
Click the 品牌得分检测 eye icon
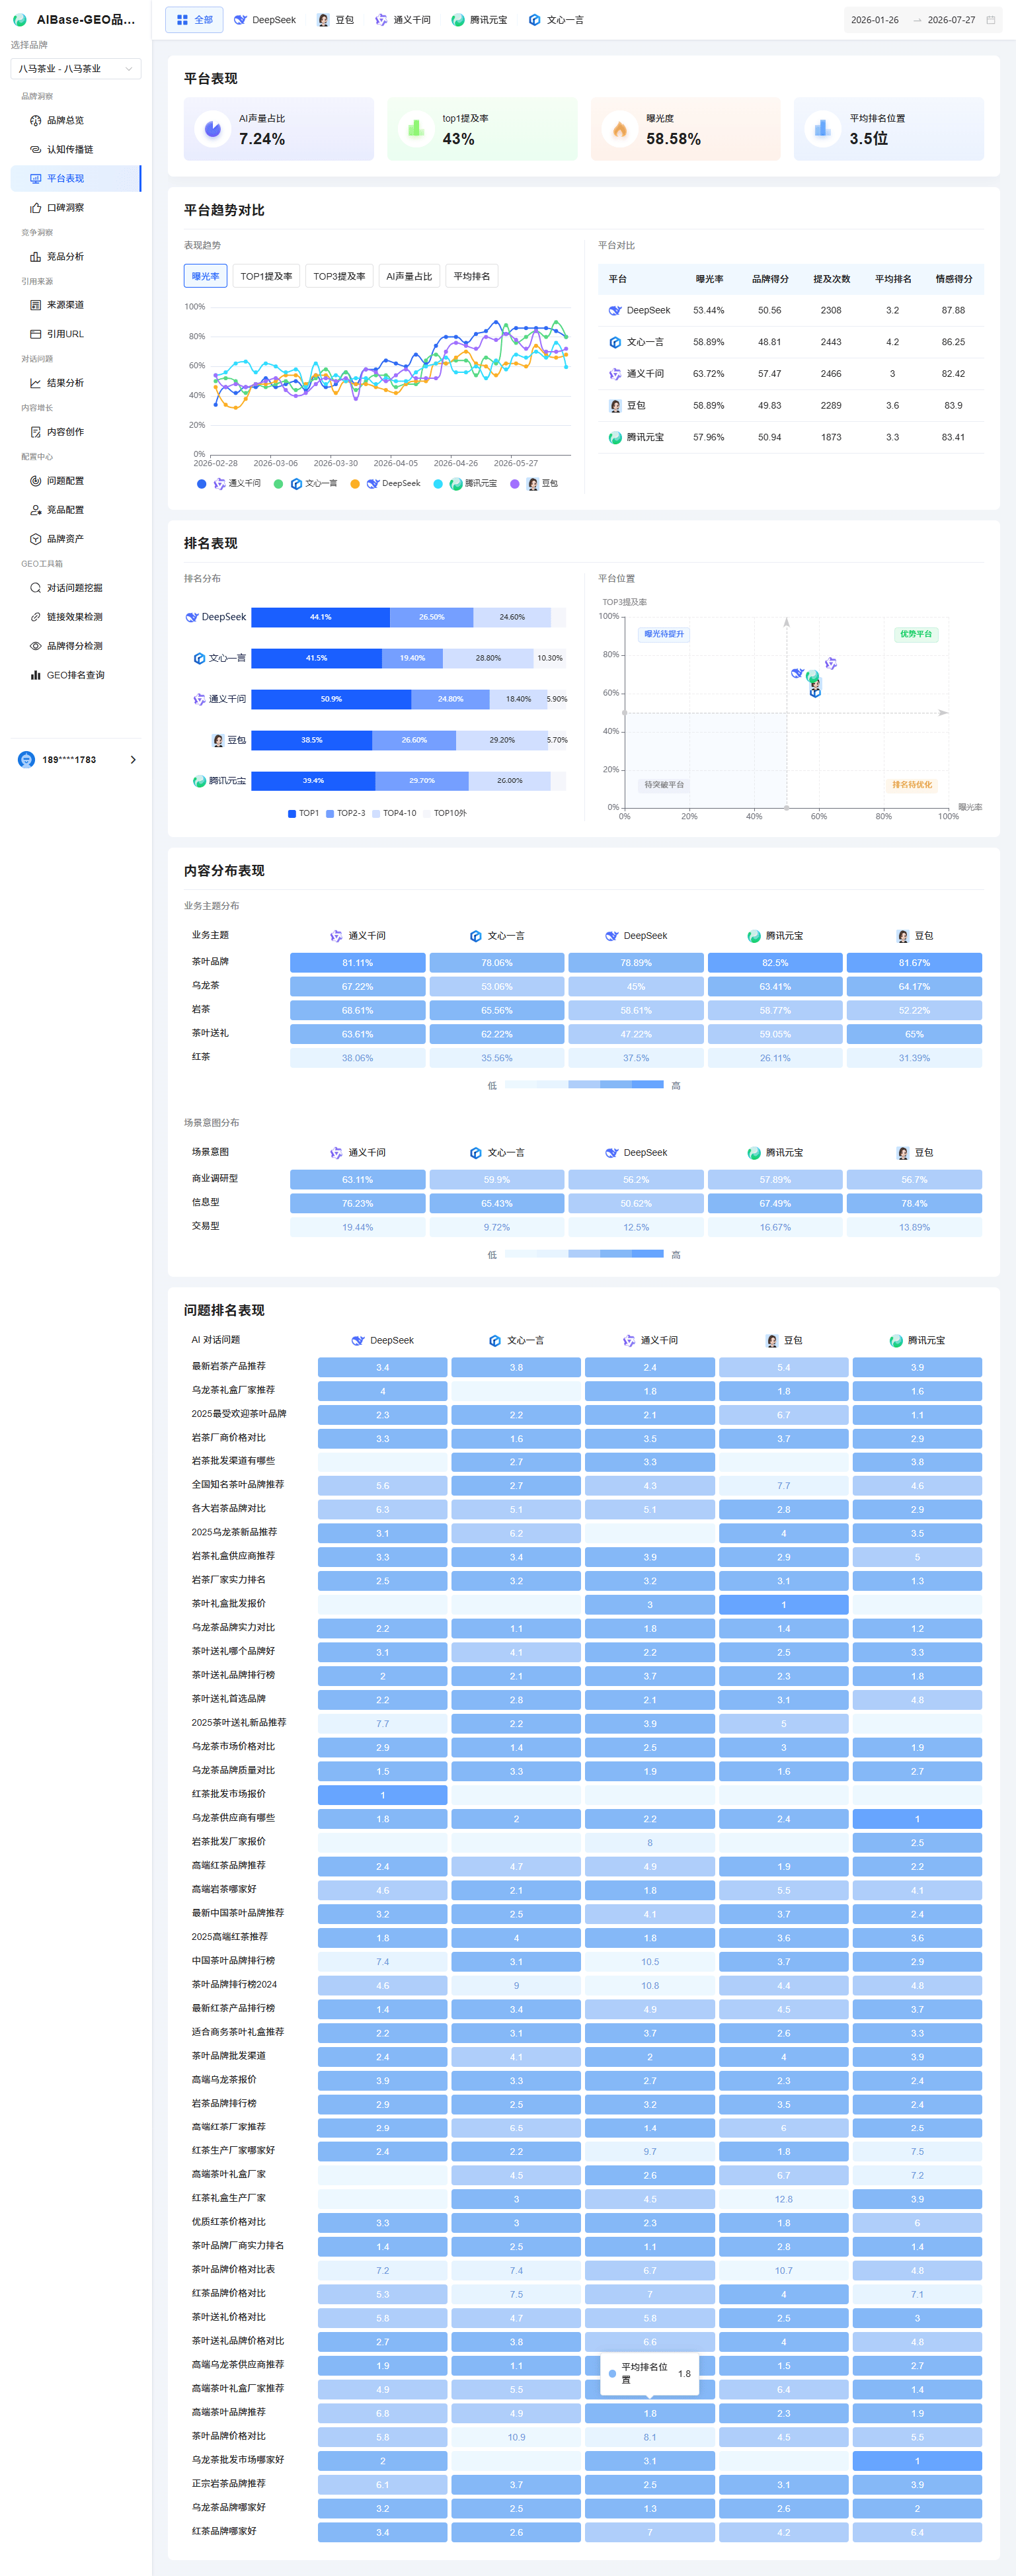tap(35, 646)
